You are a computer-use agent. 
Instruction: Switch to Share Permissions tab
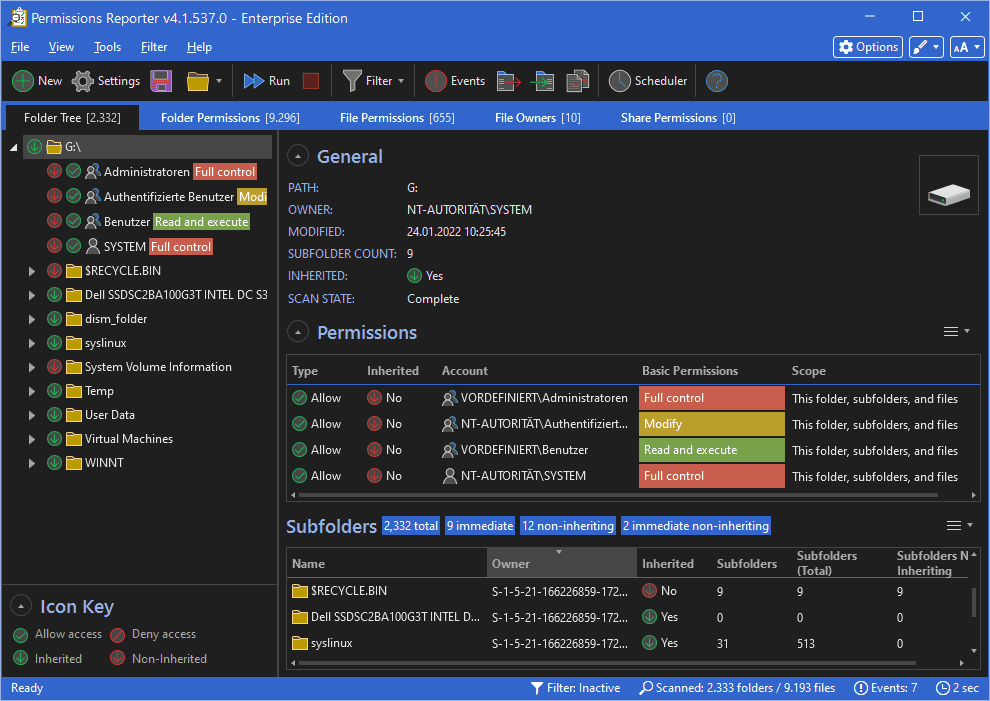click(x=677, y=118)
